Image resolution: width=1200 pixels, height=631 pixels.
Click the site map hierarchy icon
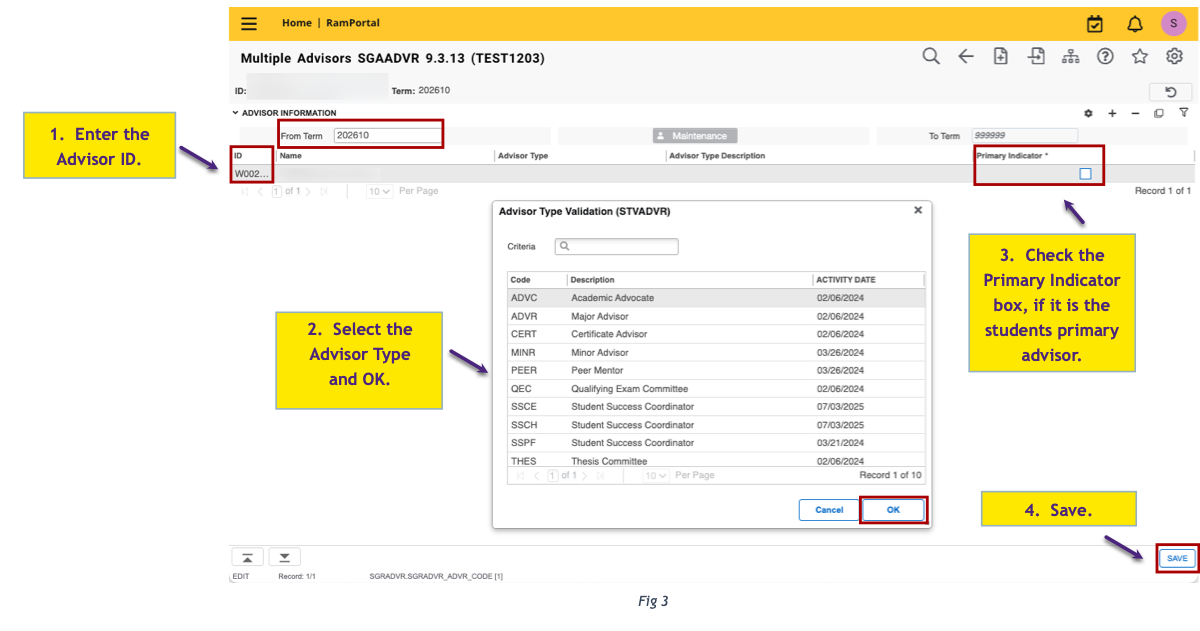tap(1070, 56)
